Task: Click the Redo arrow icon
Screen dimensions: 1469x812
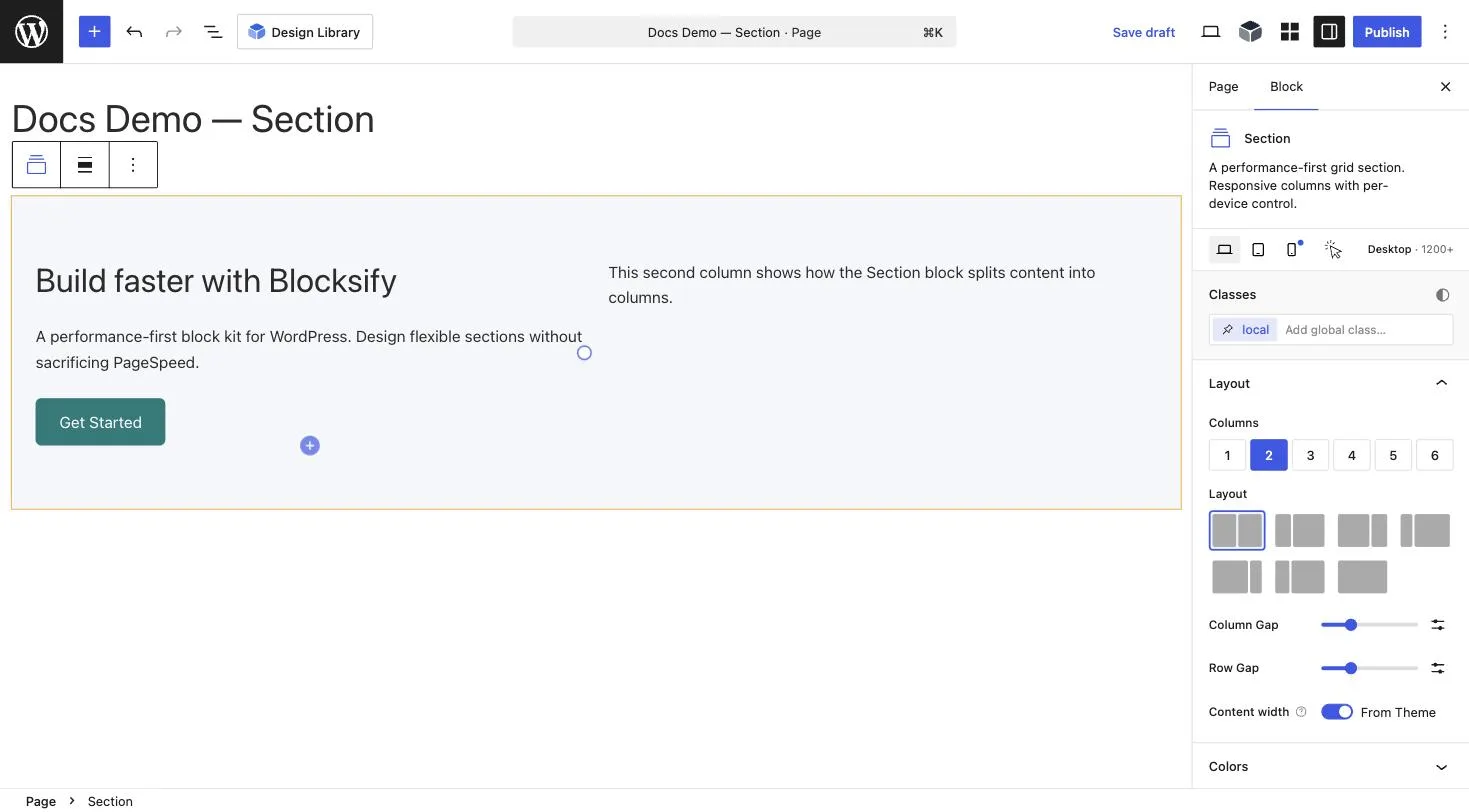Action: pos(174,32)
